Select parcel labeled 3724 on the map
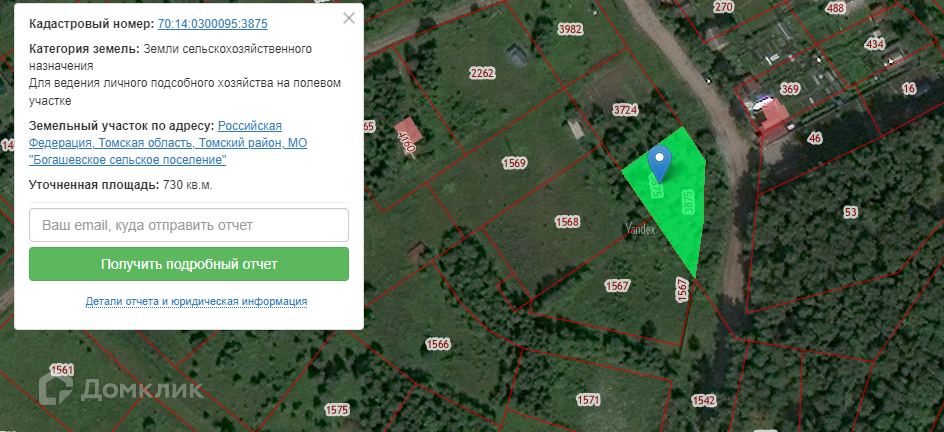 [625, 110]
